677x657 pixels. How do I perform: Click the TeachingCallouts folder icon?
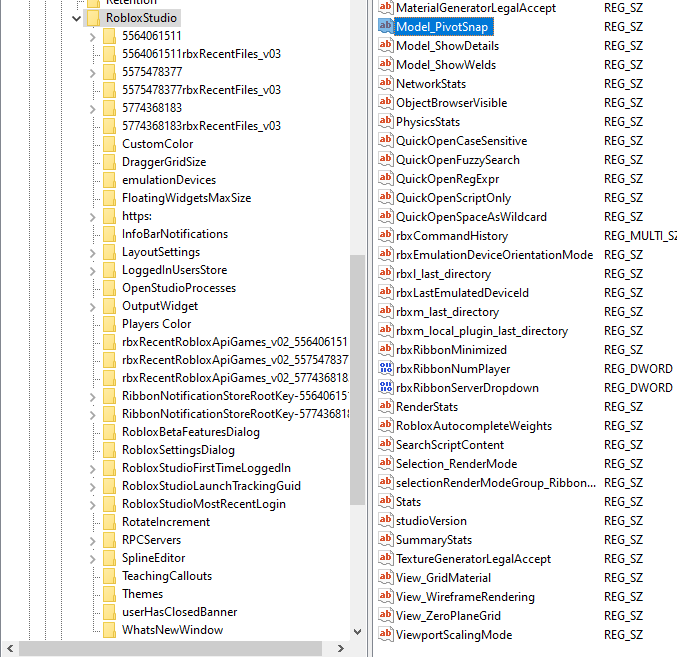(110, 576)
